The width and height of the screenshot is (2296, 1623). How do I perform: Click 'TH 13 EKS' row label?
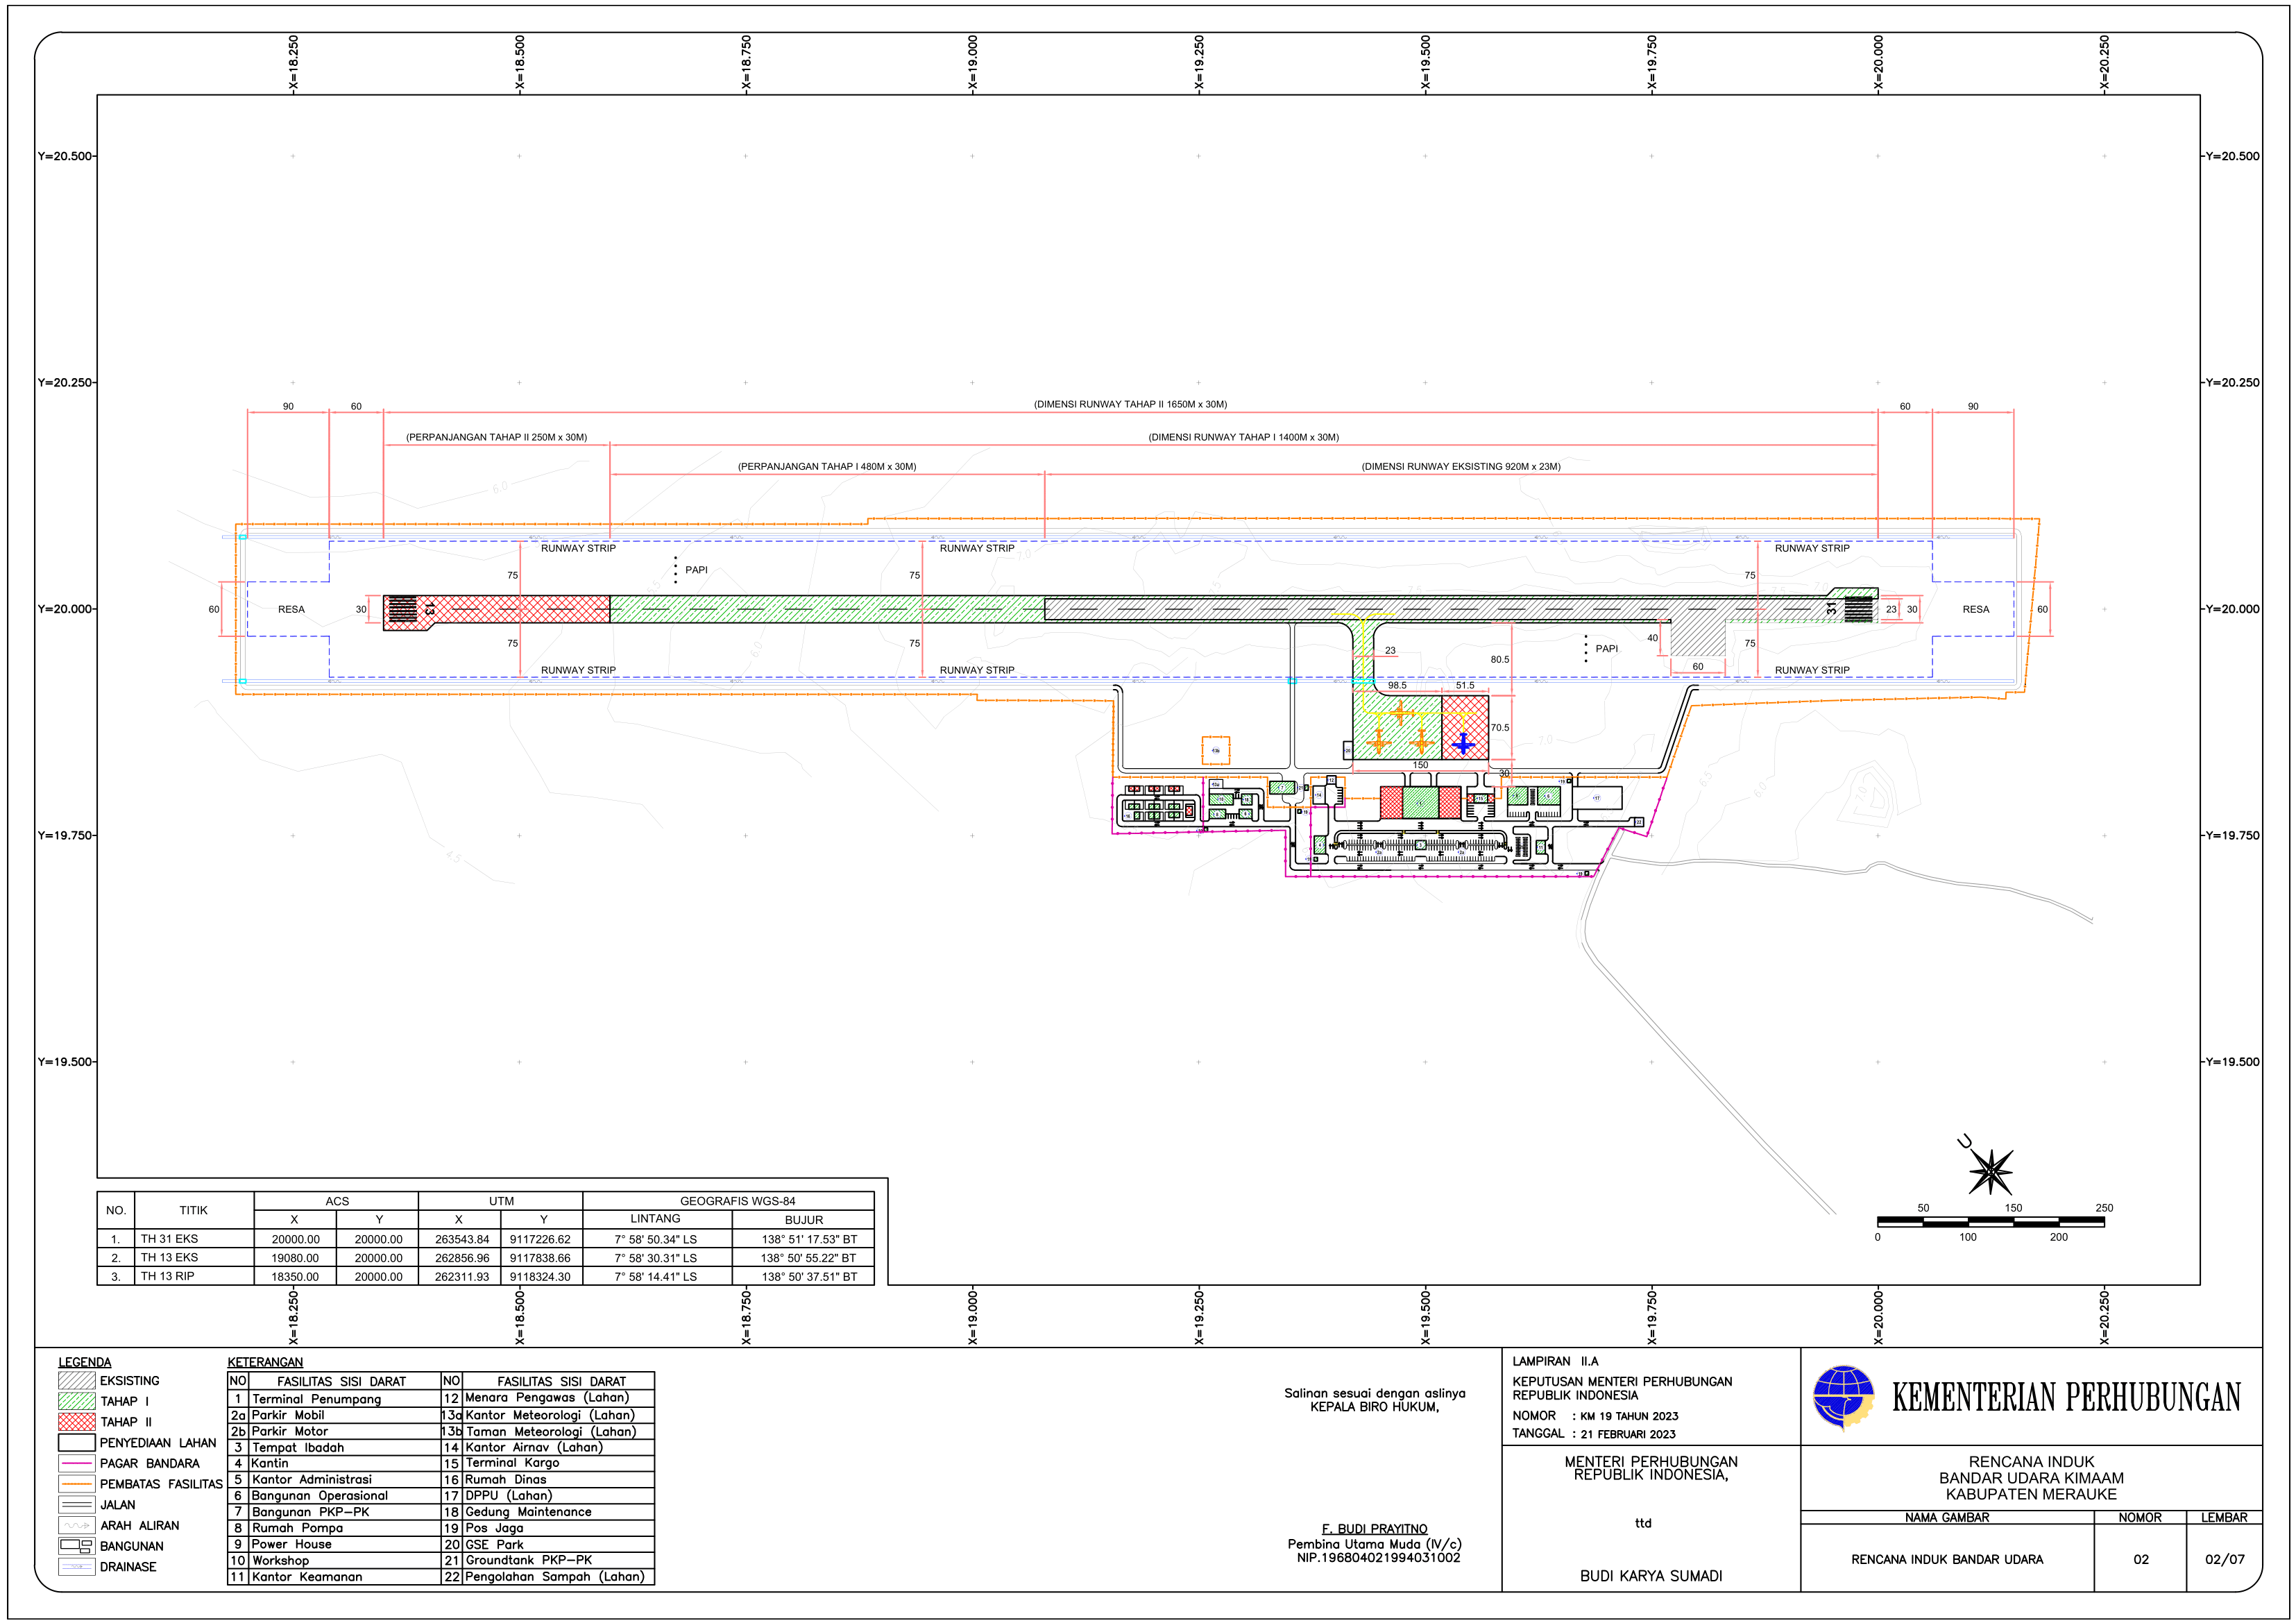pos(169,1257)
